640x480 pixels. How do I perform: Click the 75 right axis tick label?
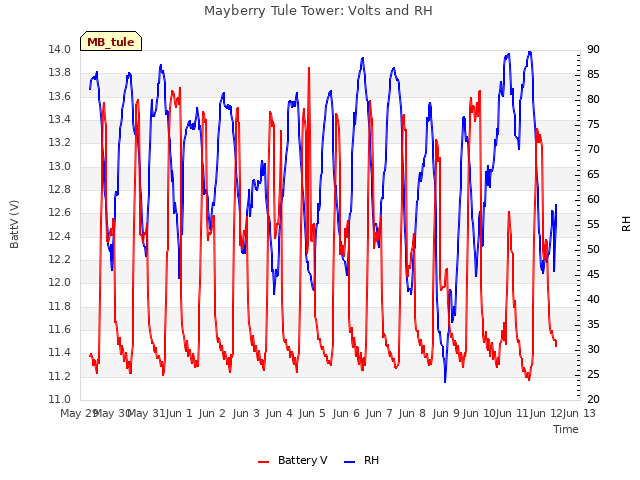[593, 124]
